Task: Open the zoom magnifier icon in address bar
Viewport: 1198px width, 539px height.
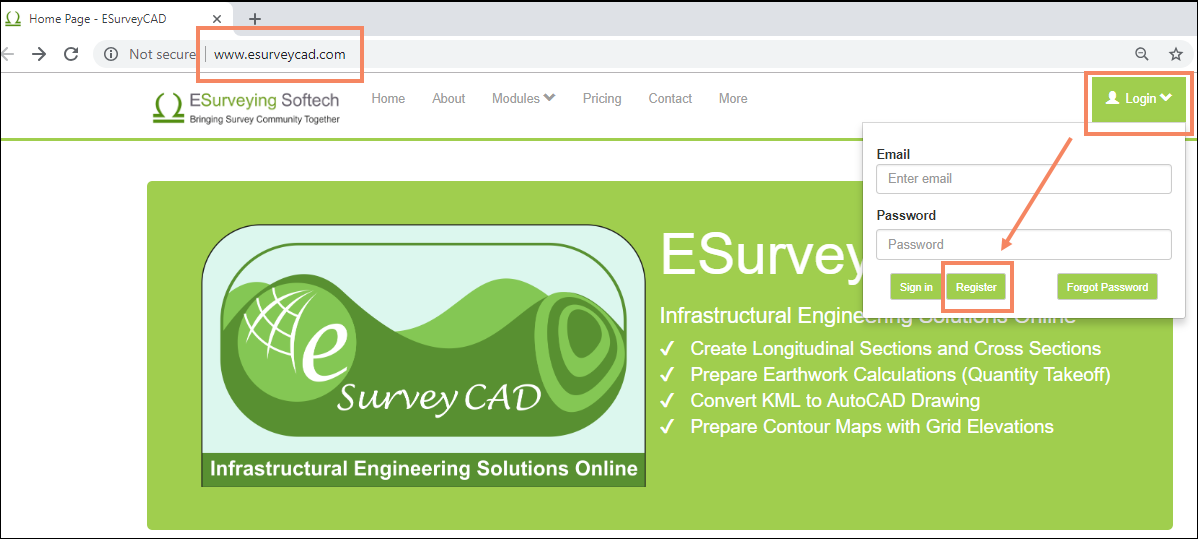Action: pos(1141,54)
